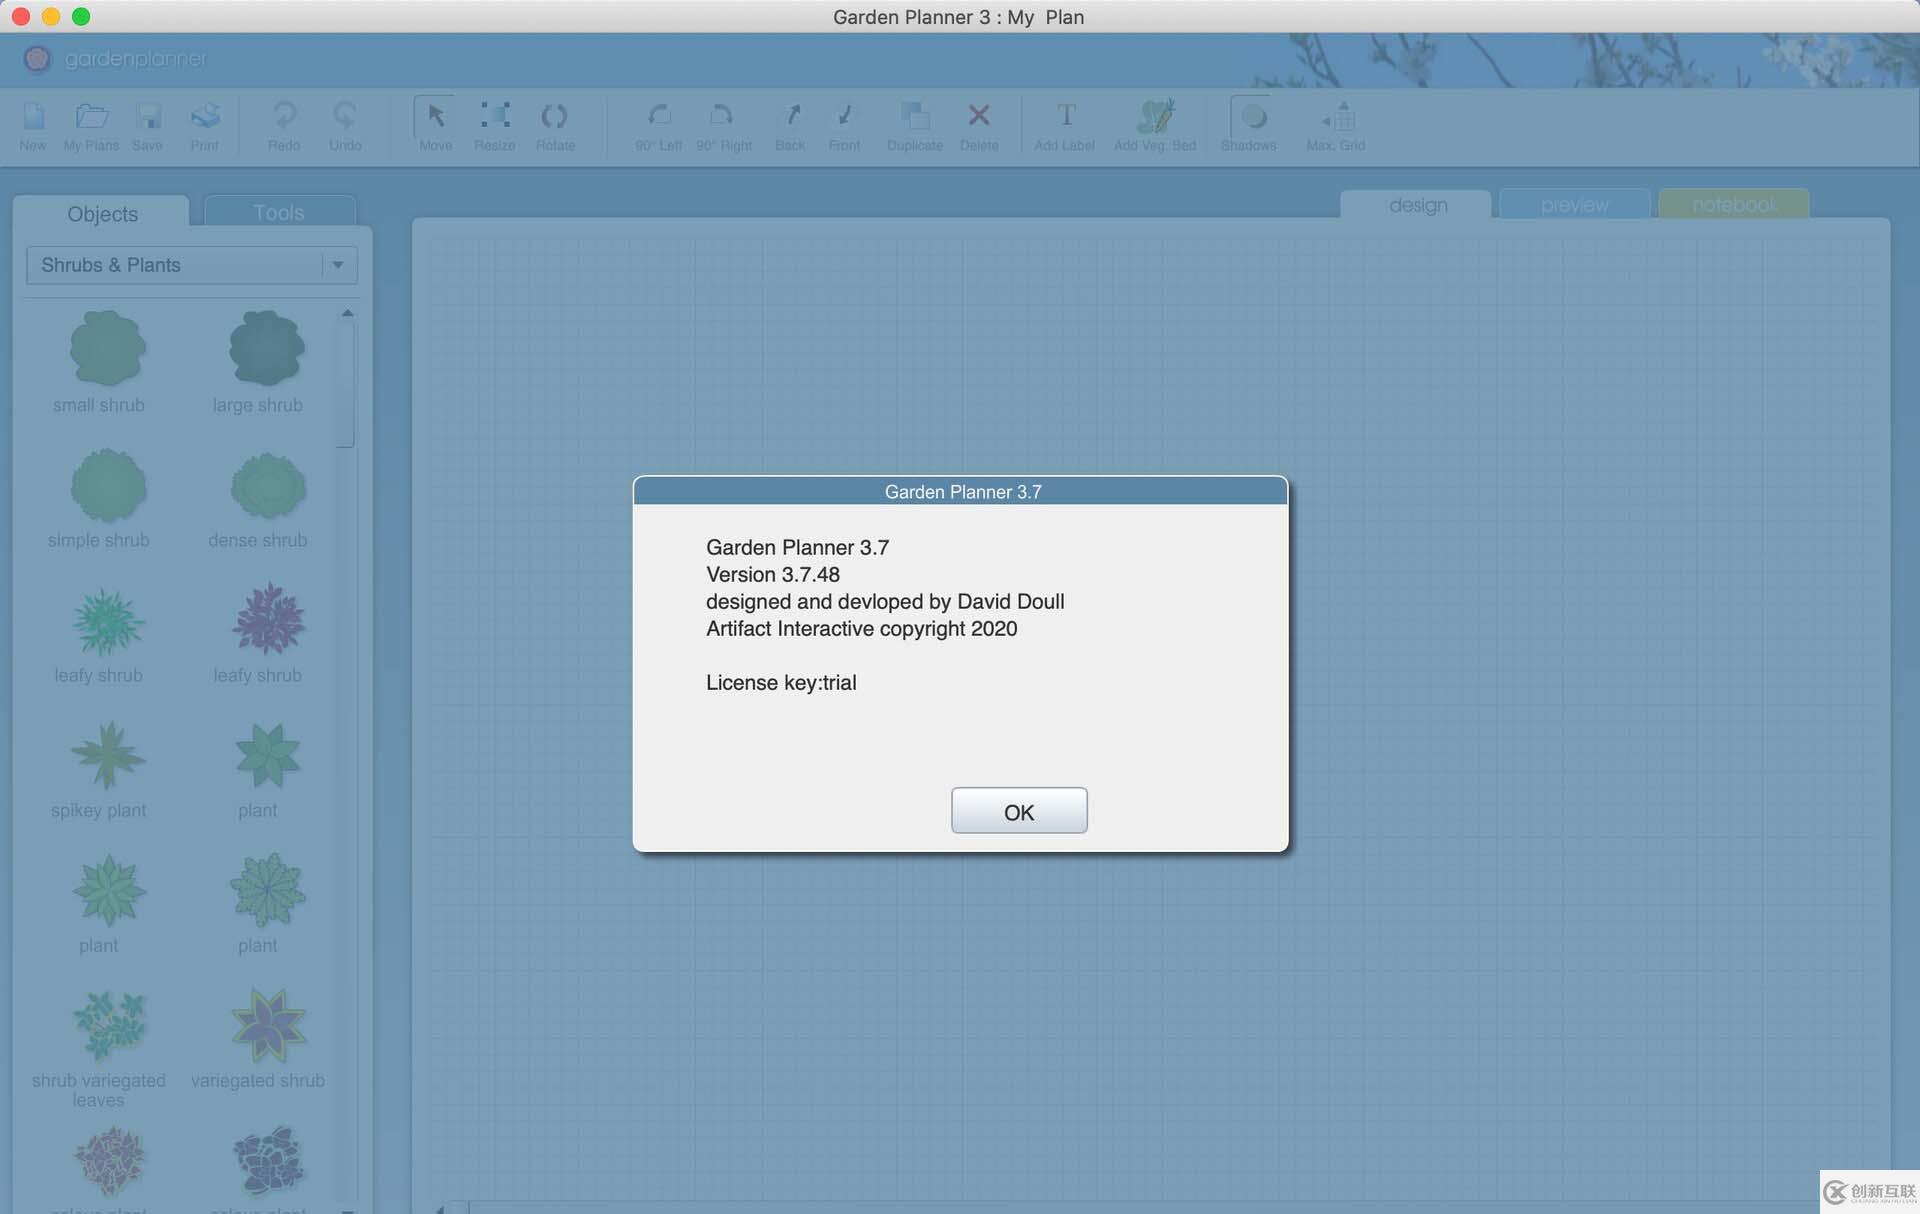Image resolution: width=1920 pixels, height=1214 pixels.
Task: Open the design tab
Action: [x=1417, y=204]
